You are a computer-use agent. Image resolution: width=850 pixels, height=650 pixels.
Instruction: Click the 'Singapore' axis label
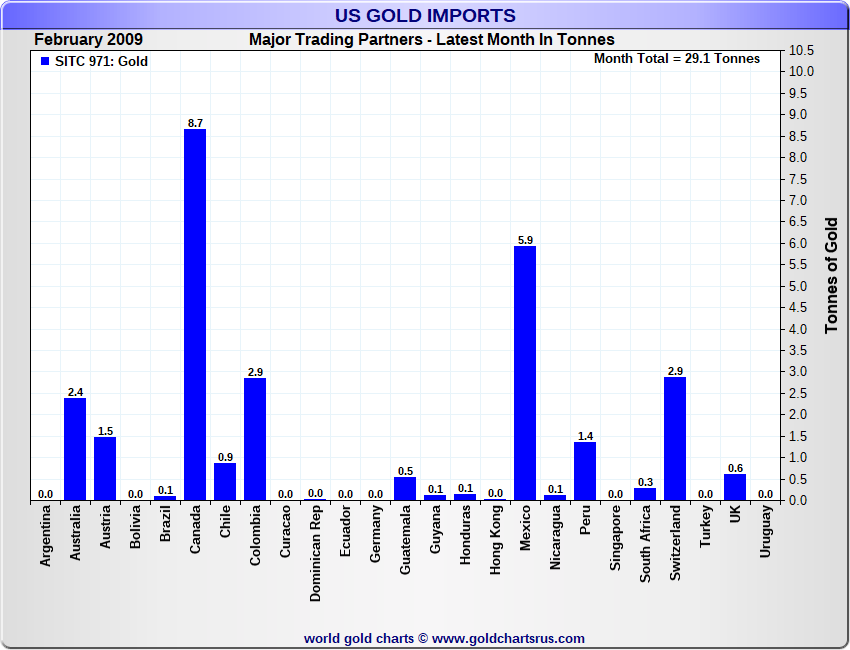tap(615, 537)
